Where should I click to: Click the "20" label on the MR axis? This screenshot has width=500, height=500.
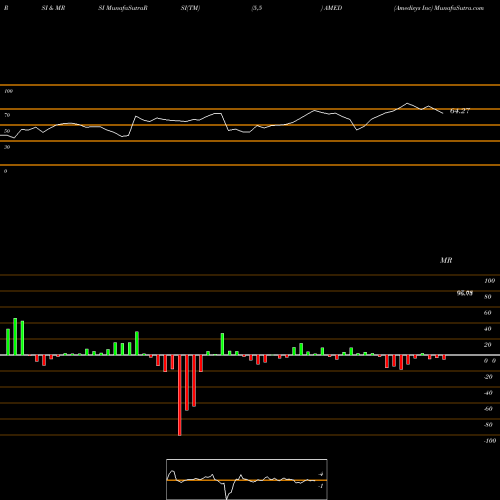point(488,345)
